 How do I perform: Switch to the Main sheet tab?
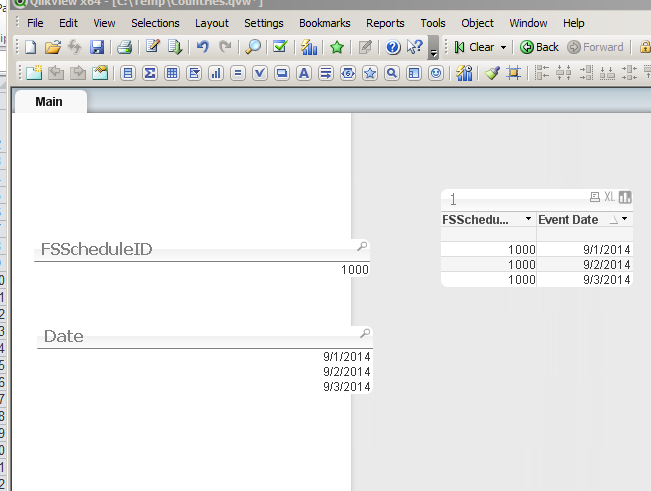click(x=49, y=102)
